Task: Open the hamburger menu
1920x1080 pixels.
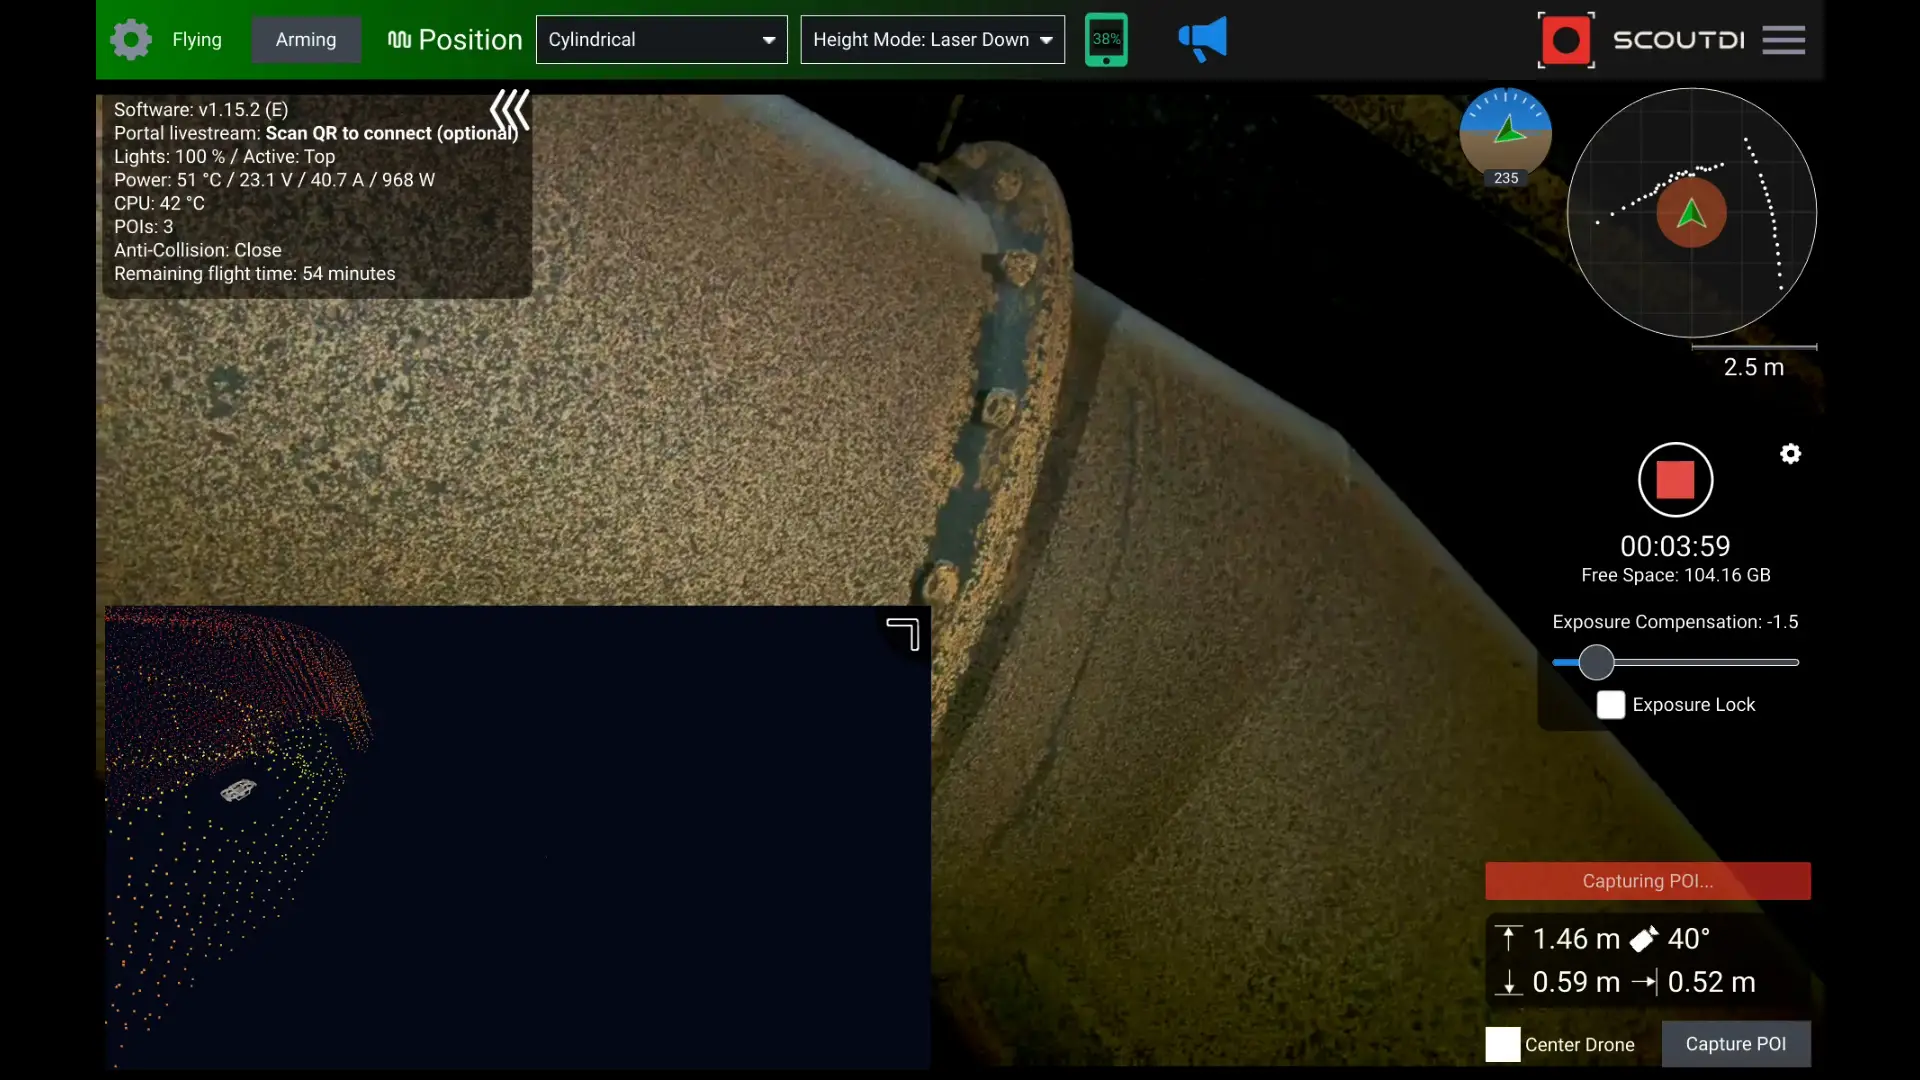Action: [1783, 40]
